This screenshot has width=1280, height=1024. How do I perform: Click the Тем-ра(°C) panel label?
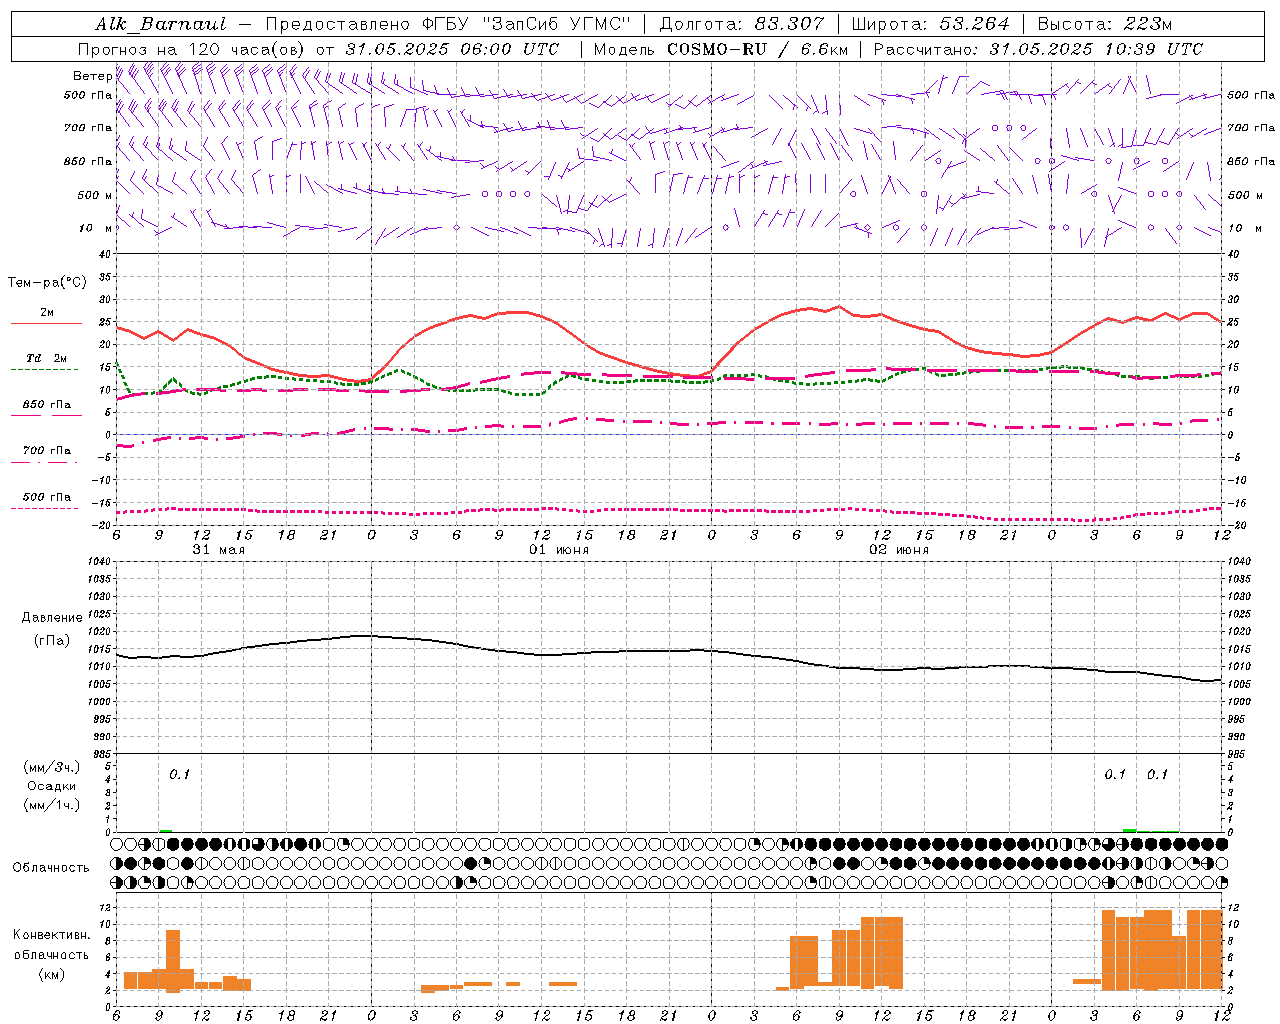pyautogui.click(x=47, y=283)
